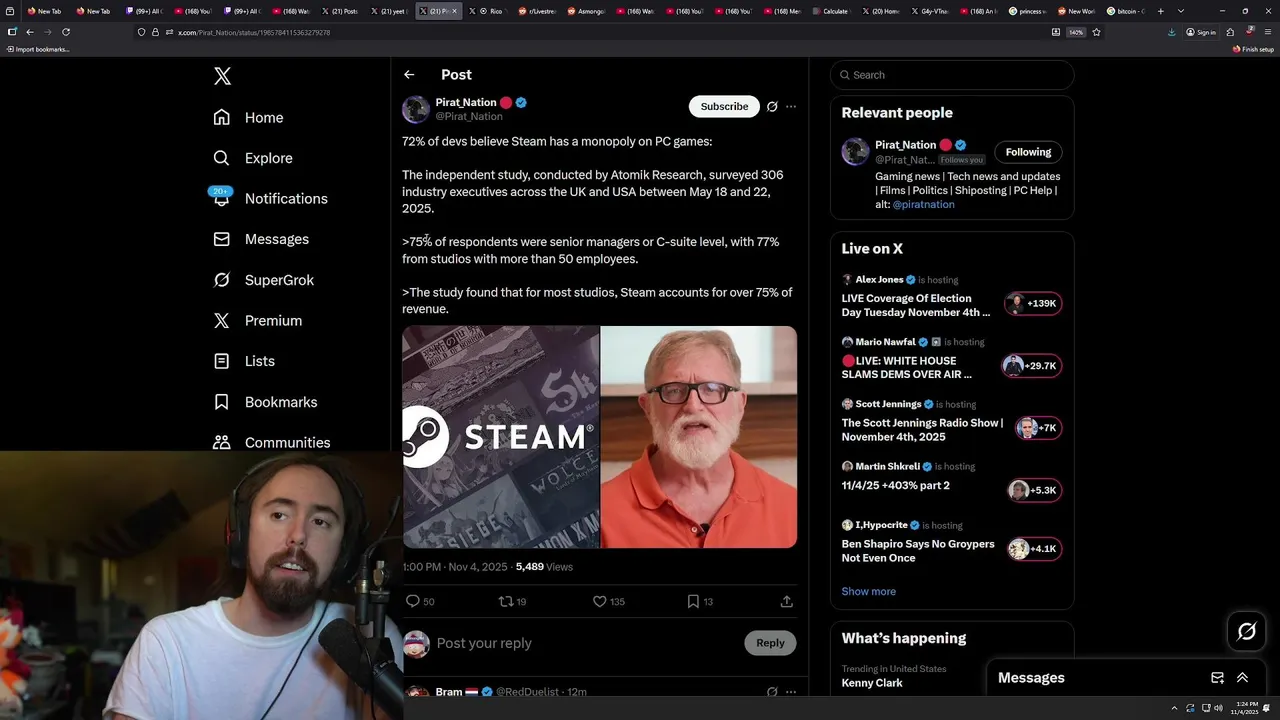This screenshot has width=1280, height=720.
Task: Reload the page in the browser toolbar
Action: 66,32
